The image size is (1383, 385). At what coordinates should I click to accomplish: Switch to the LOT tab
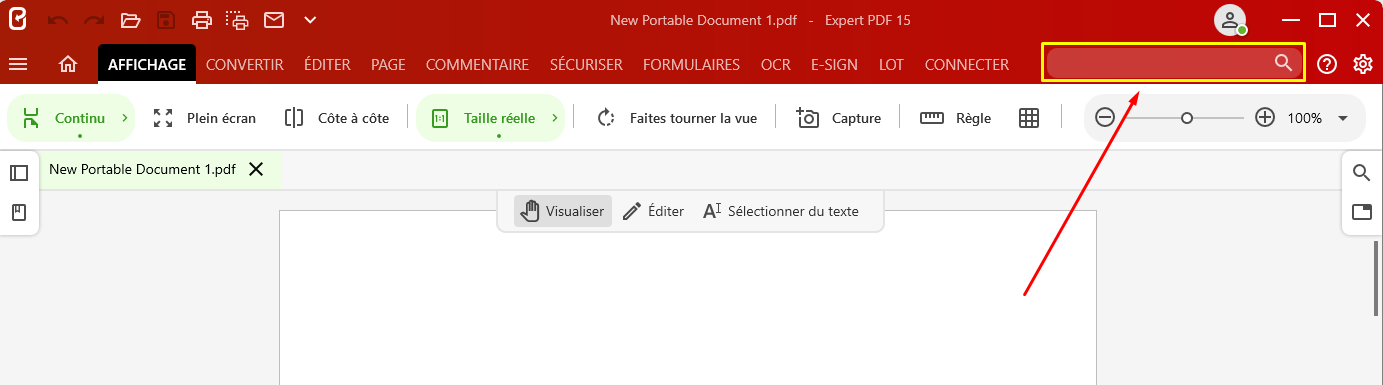[x=891, y=64]
